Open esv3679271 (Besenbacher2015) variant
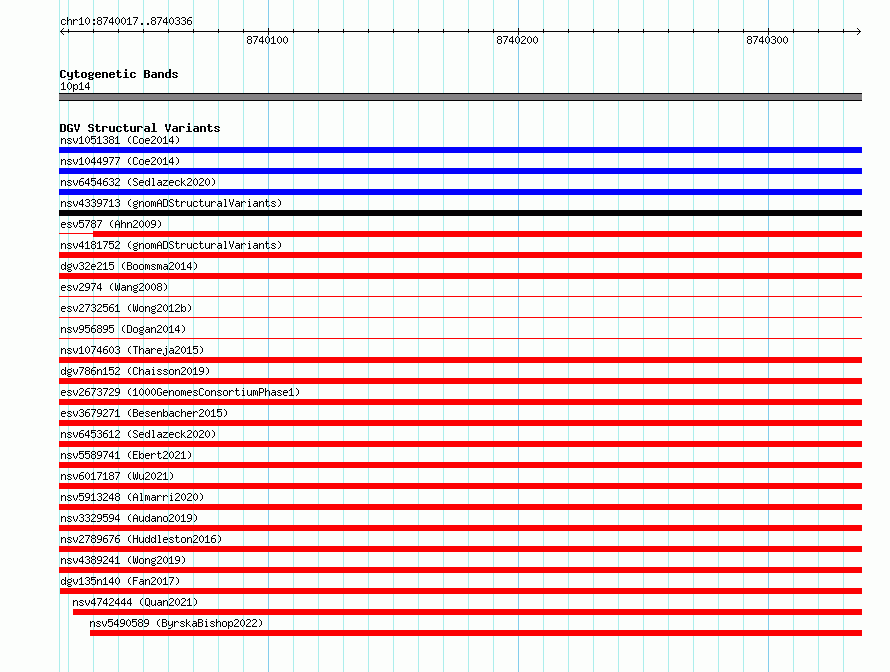890x672 pixels. [x=144, y=413]
